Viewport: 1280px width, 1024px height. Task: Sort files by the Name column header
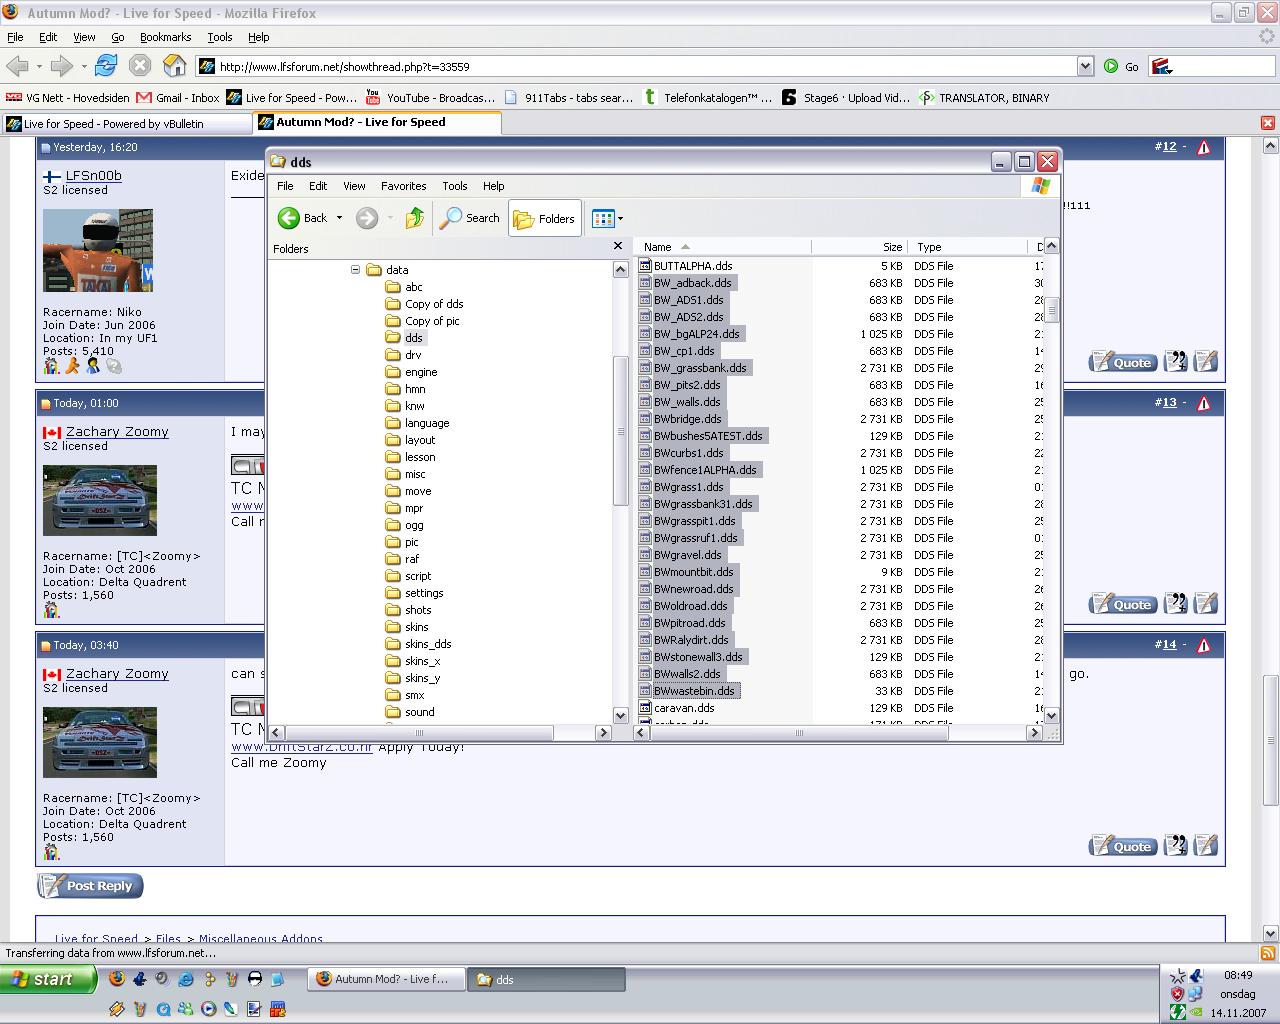[724, 247]
